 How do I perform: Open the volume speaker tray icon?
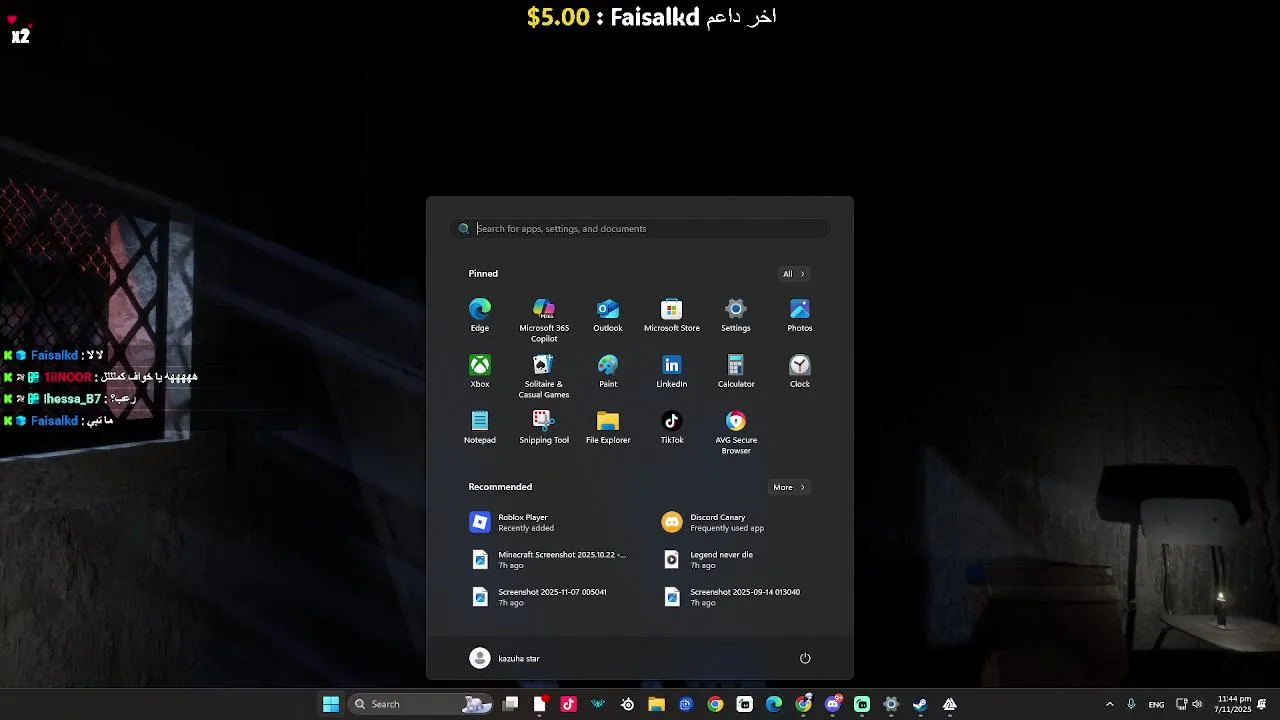pos(1197,704)
